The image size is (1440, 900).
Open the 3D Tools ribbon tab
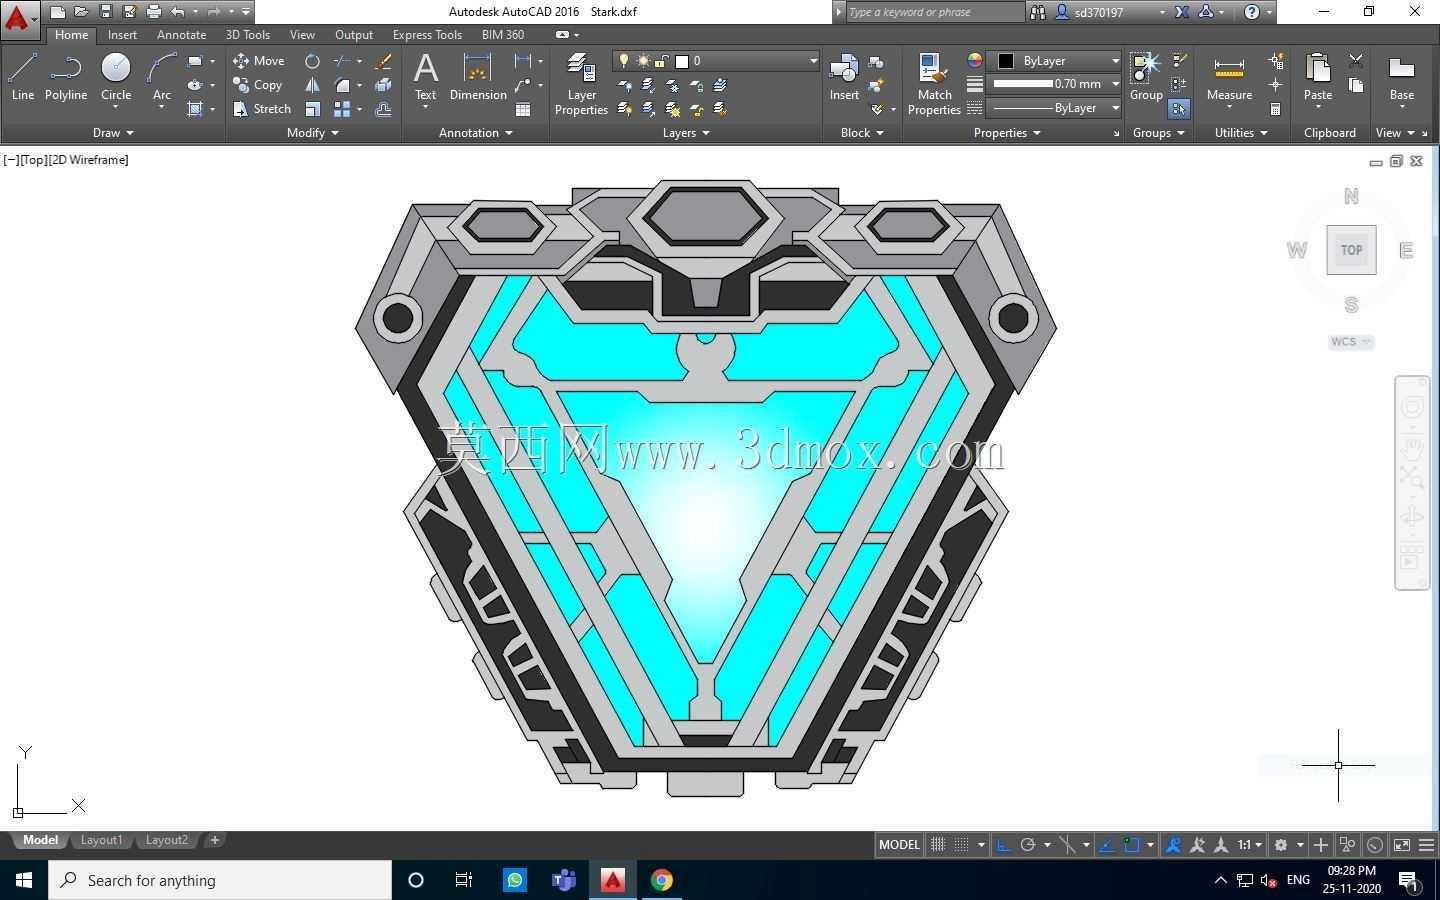pos(248,35)
